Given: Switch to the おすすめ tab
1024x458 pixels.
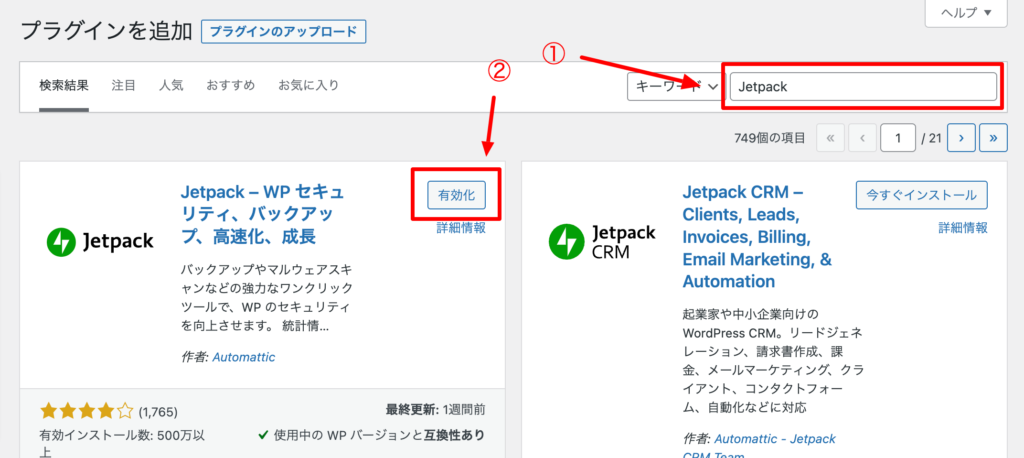Looking at the screenshot, I should point(231,85).
